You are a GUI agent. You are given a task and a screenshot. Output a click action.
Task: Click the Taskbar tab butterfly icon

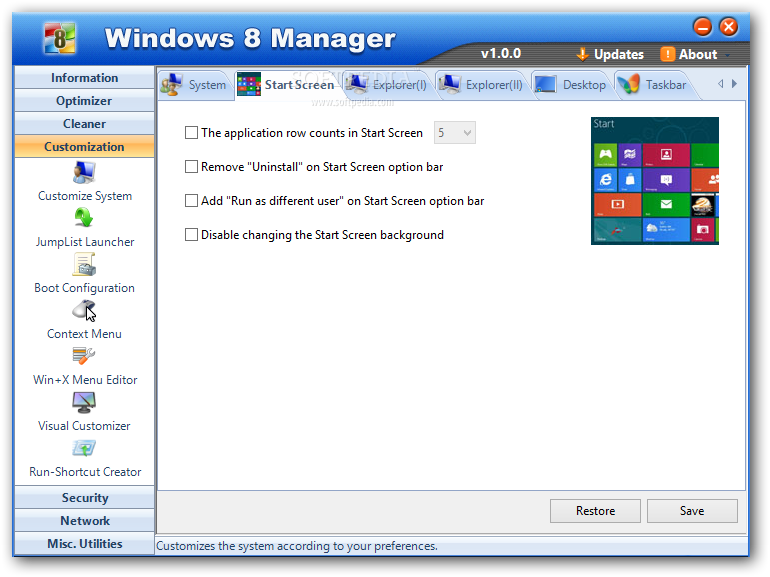coord(629,84)
